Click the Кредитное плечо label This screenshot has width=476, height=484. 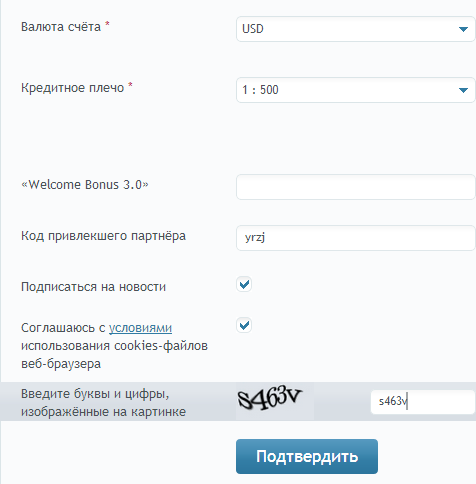click(x=72, y=88)
